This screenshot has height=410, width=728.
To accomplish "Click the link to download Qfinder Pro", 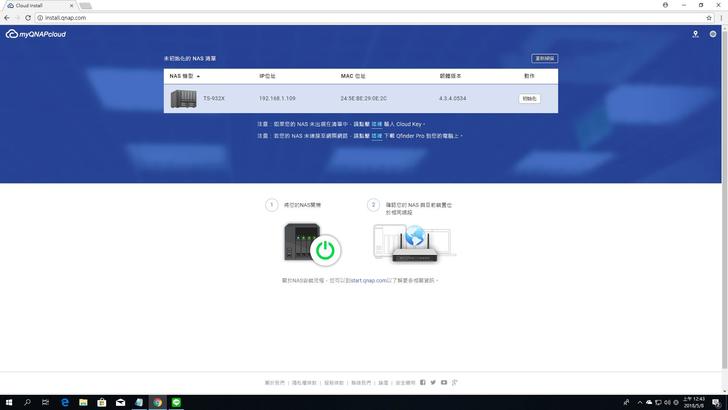I will tap(377, 136).
